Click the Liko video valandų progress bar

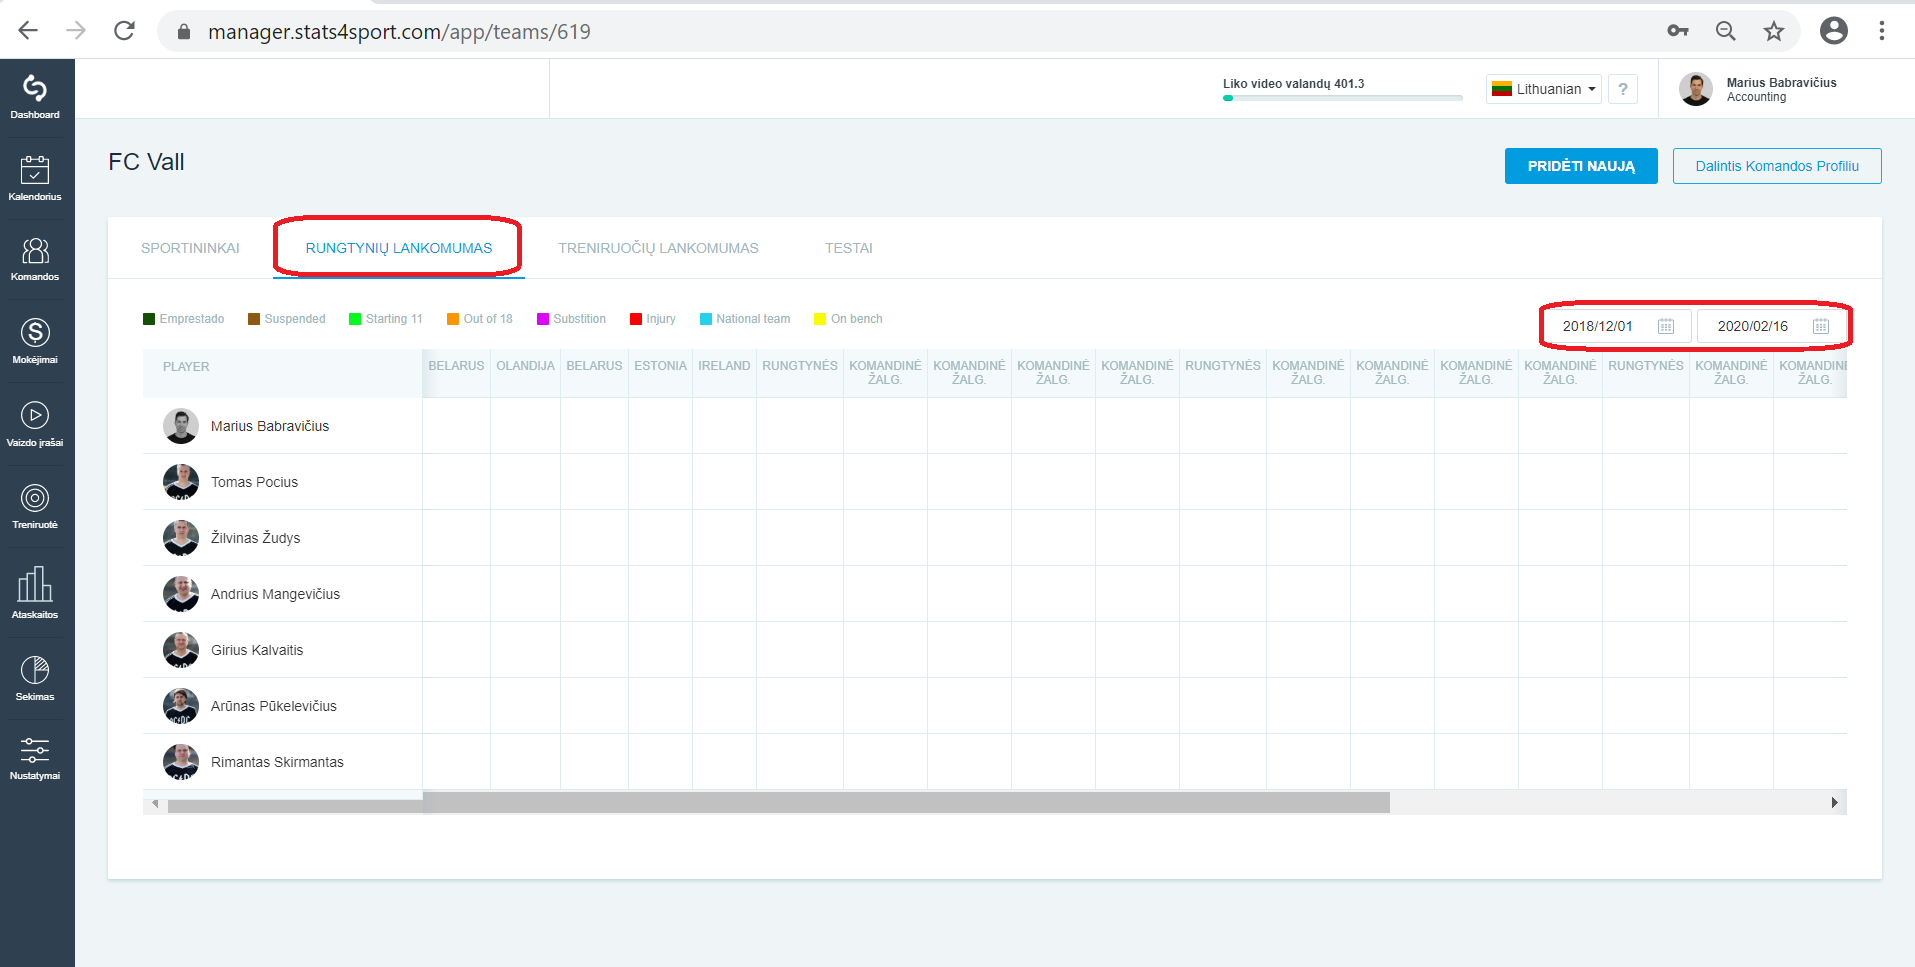pos(1342,98)
